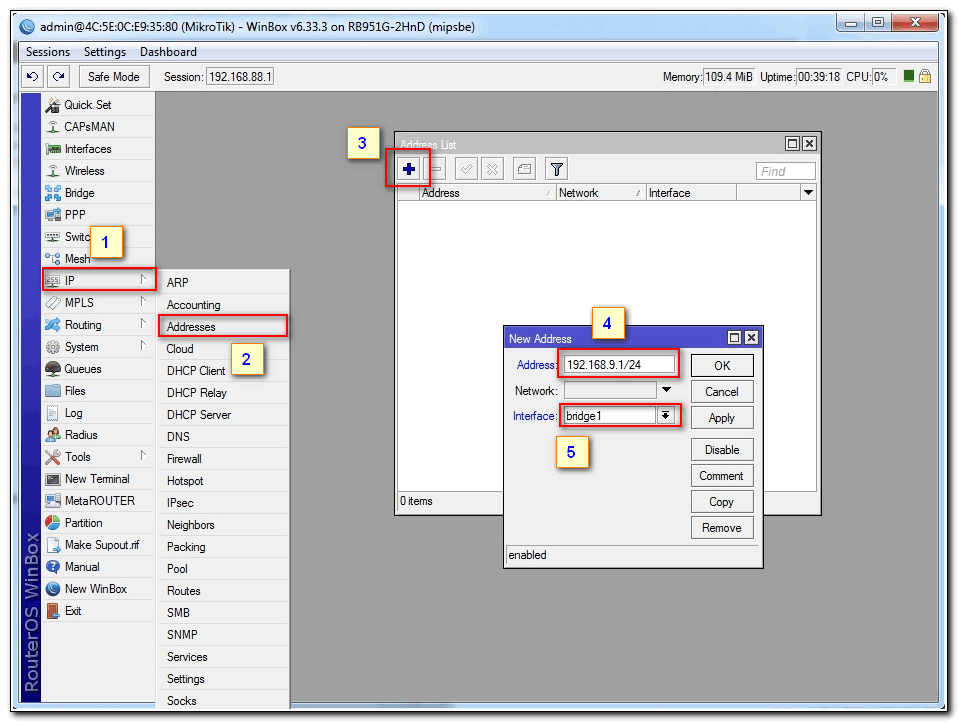Image resolution: width=959 pixels, height=723 pixels.
Task: Toggle the Safe Mode button
Action: coord(113,76)
